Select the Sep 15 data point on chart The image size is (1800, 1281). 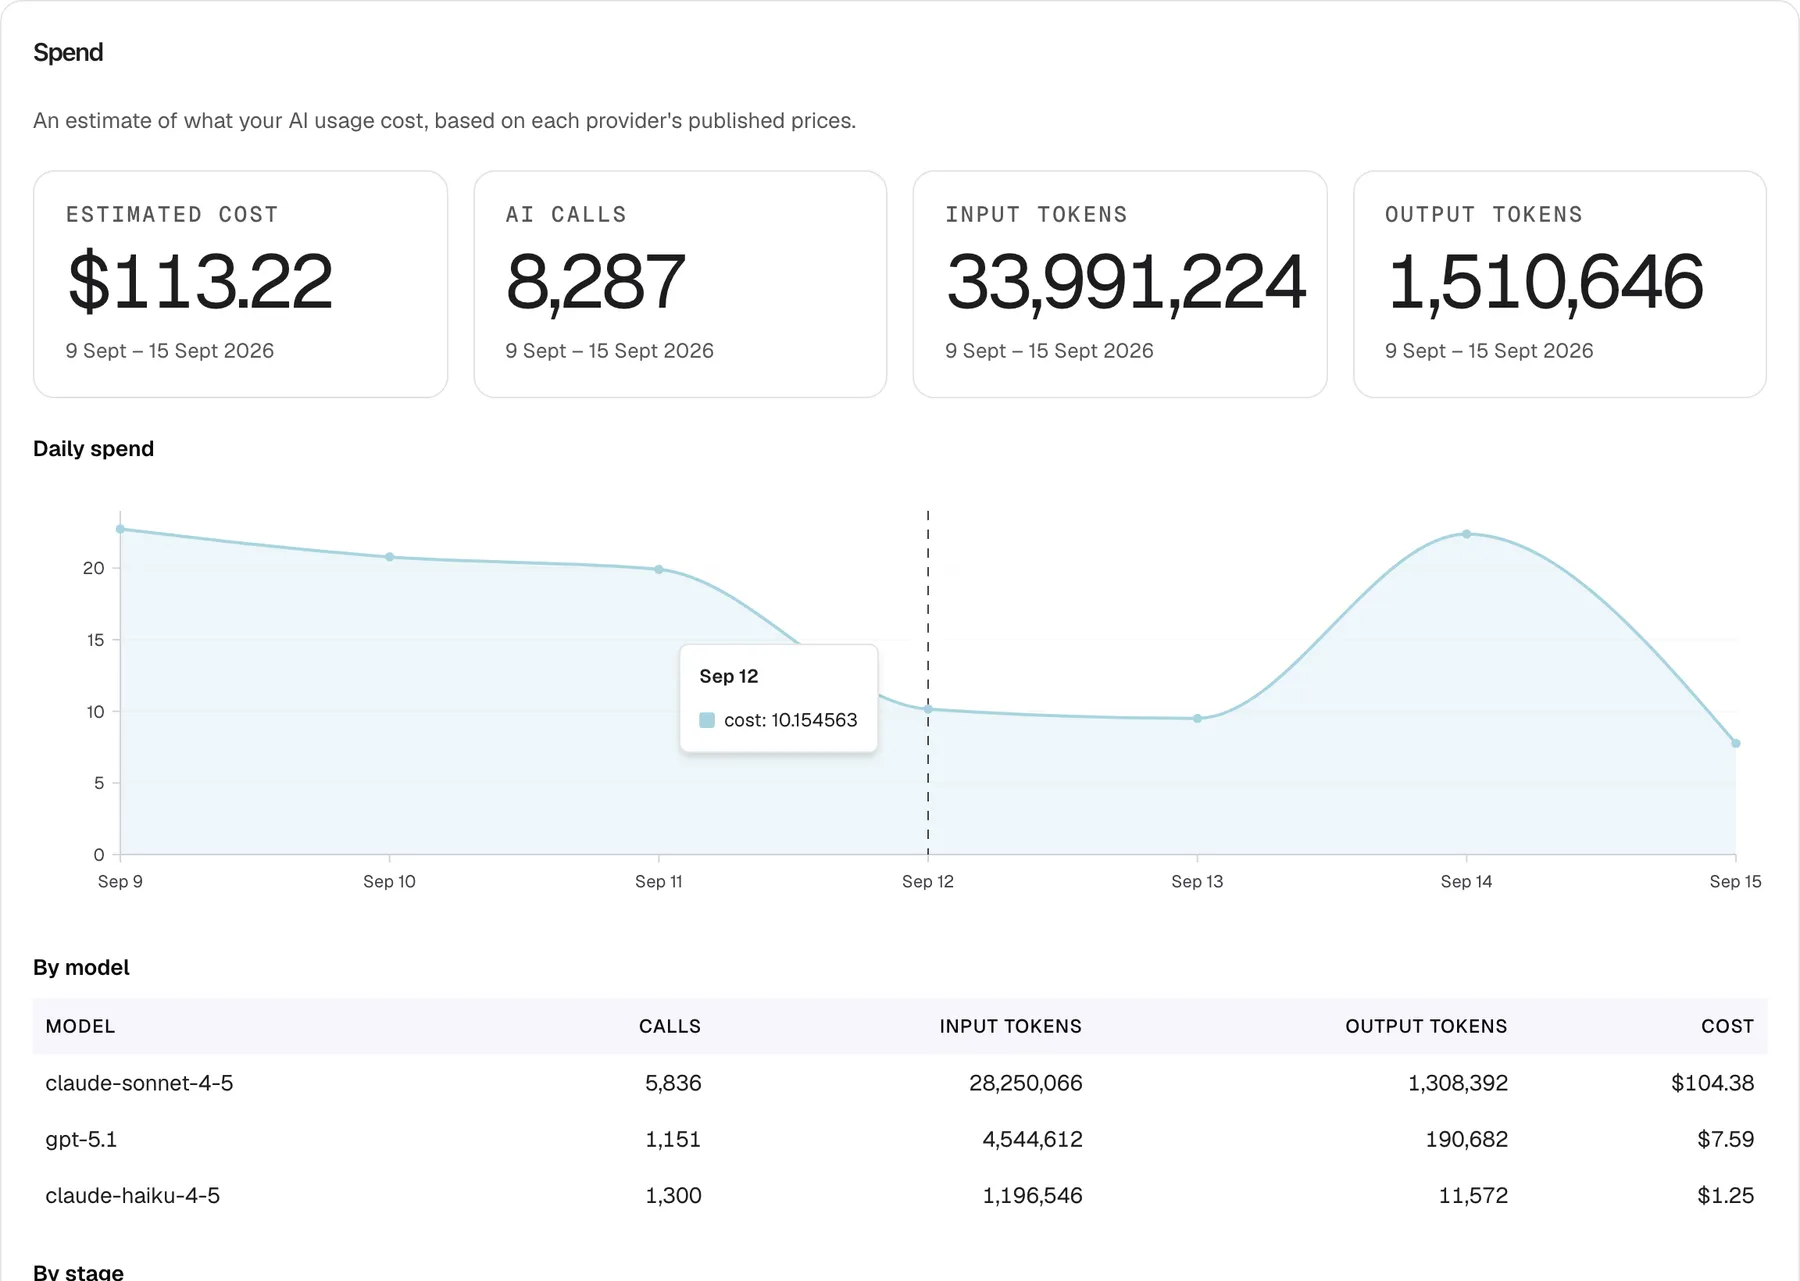[1735, 743]
